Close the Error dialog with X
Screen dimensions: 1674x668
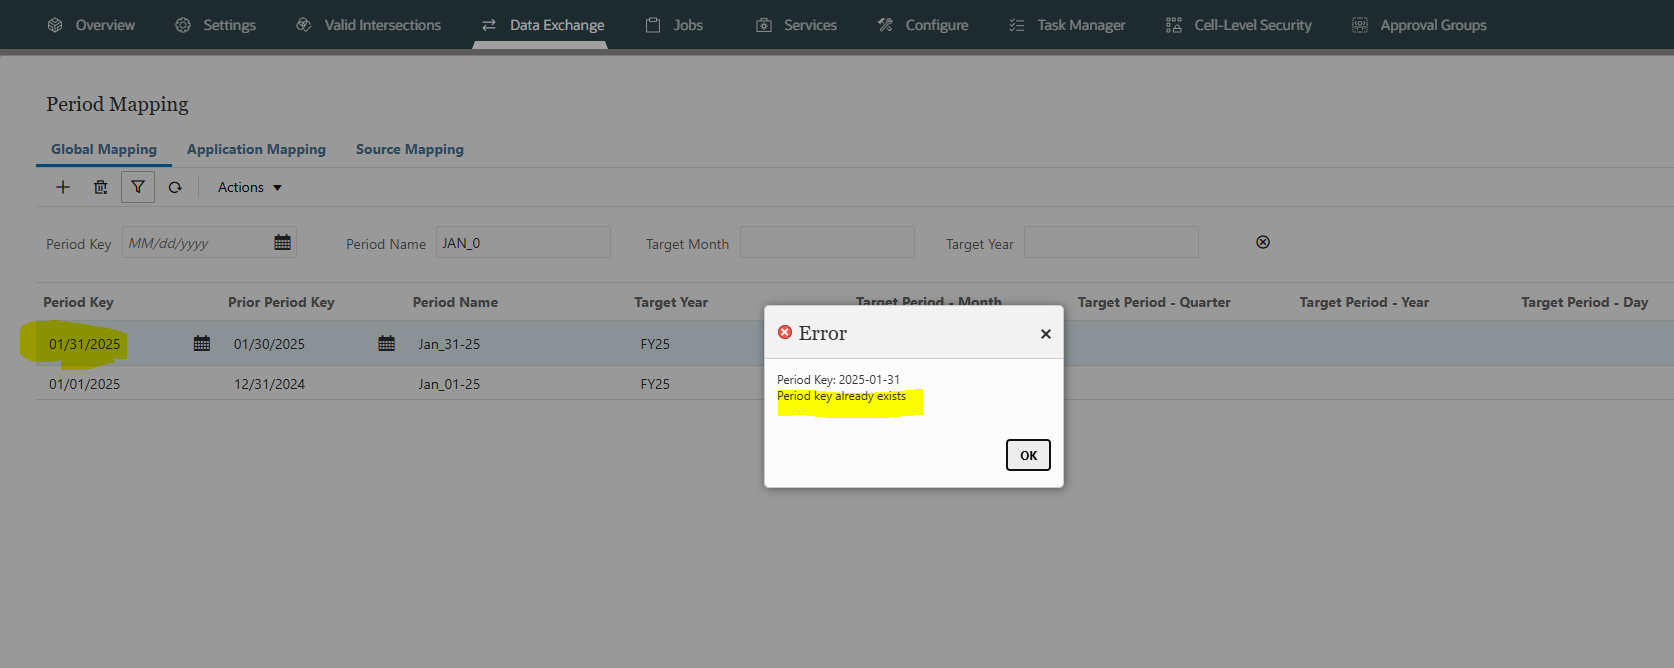point(1045,334)
